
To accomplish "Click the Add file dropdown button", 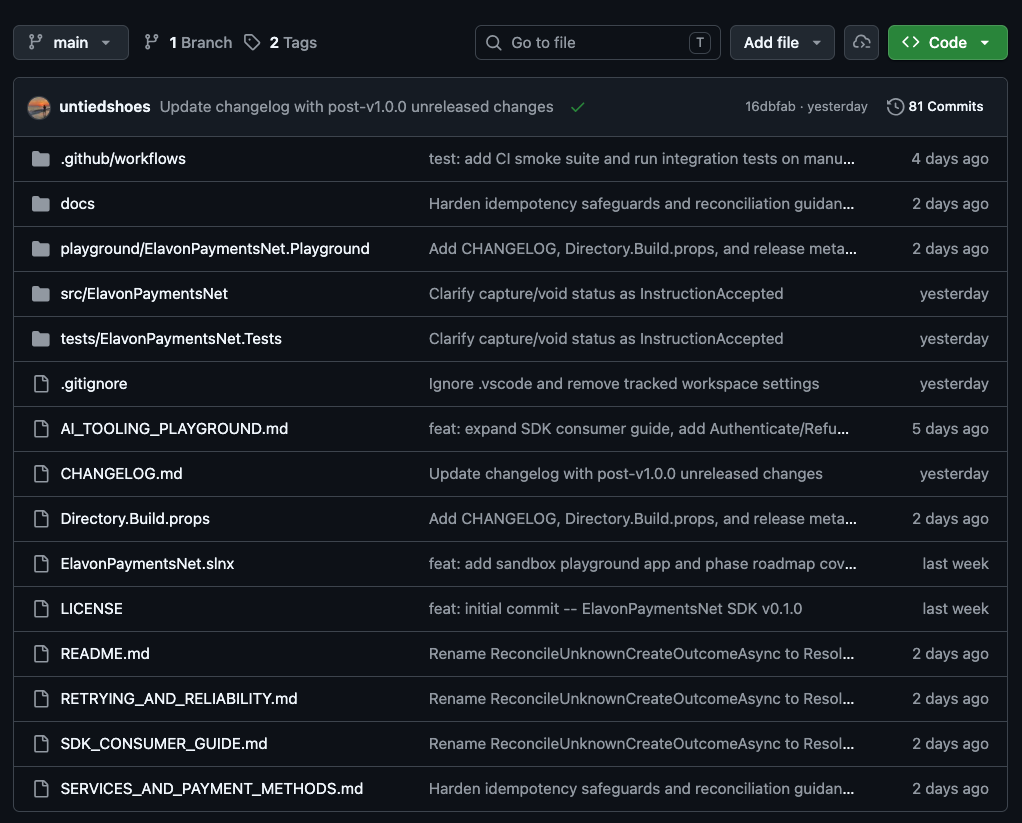I will pos(781,42).
